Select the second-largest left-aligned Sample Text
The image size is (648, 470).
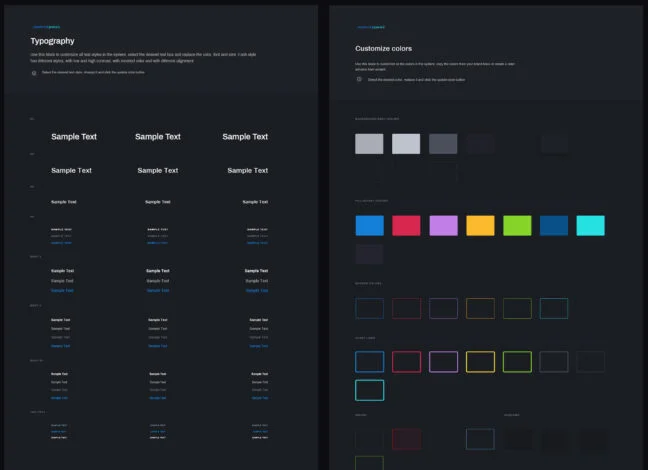[x=71, y=170]
